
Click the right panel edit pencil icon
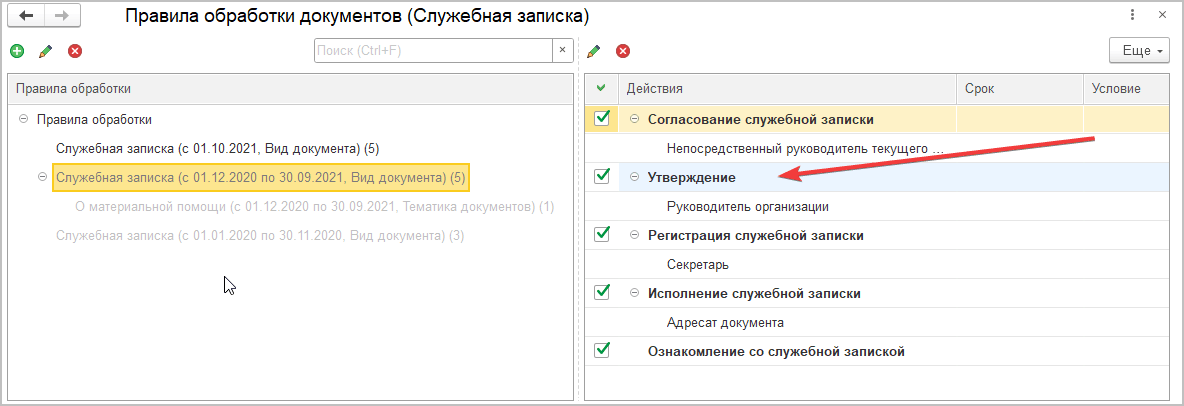point(594,51)
